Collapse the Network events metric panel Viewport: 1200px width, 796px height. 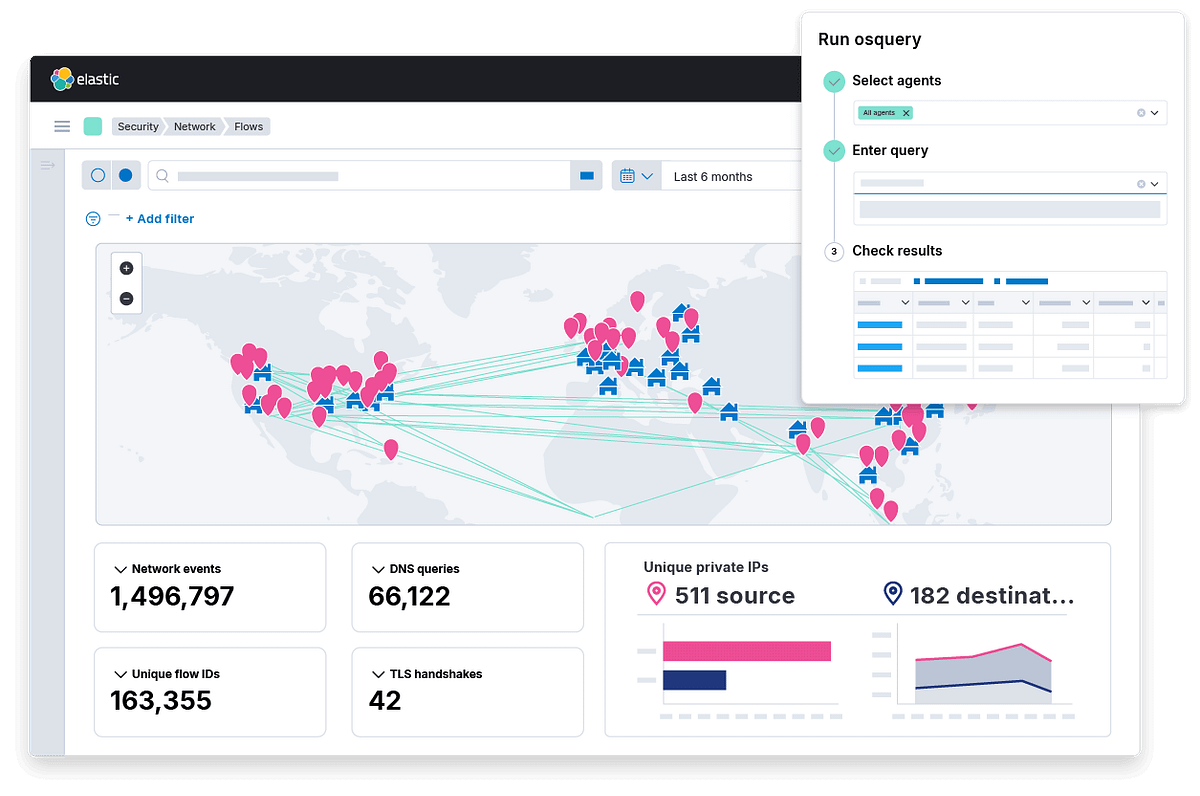119,568
